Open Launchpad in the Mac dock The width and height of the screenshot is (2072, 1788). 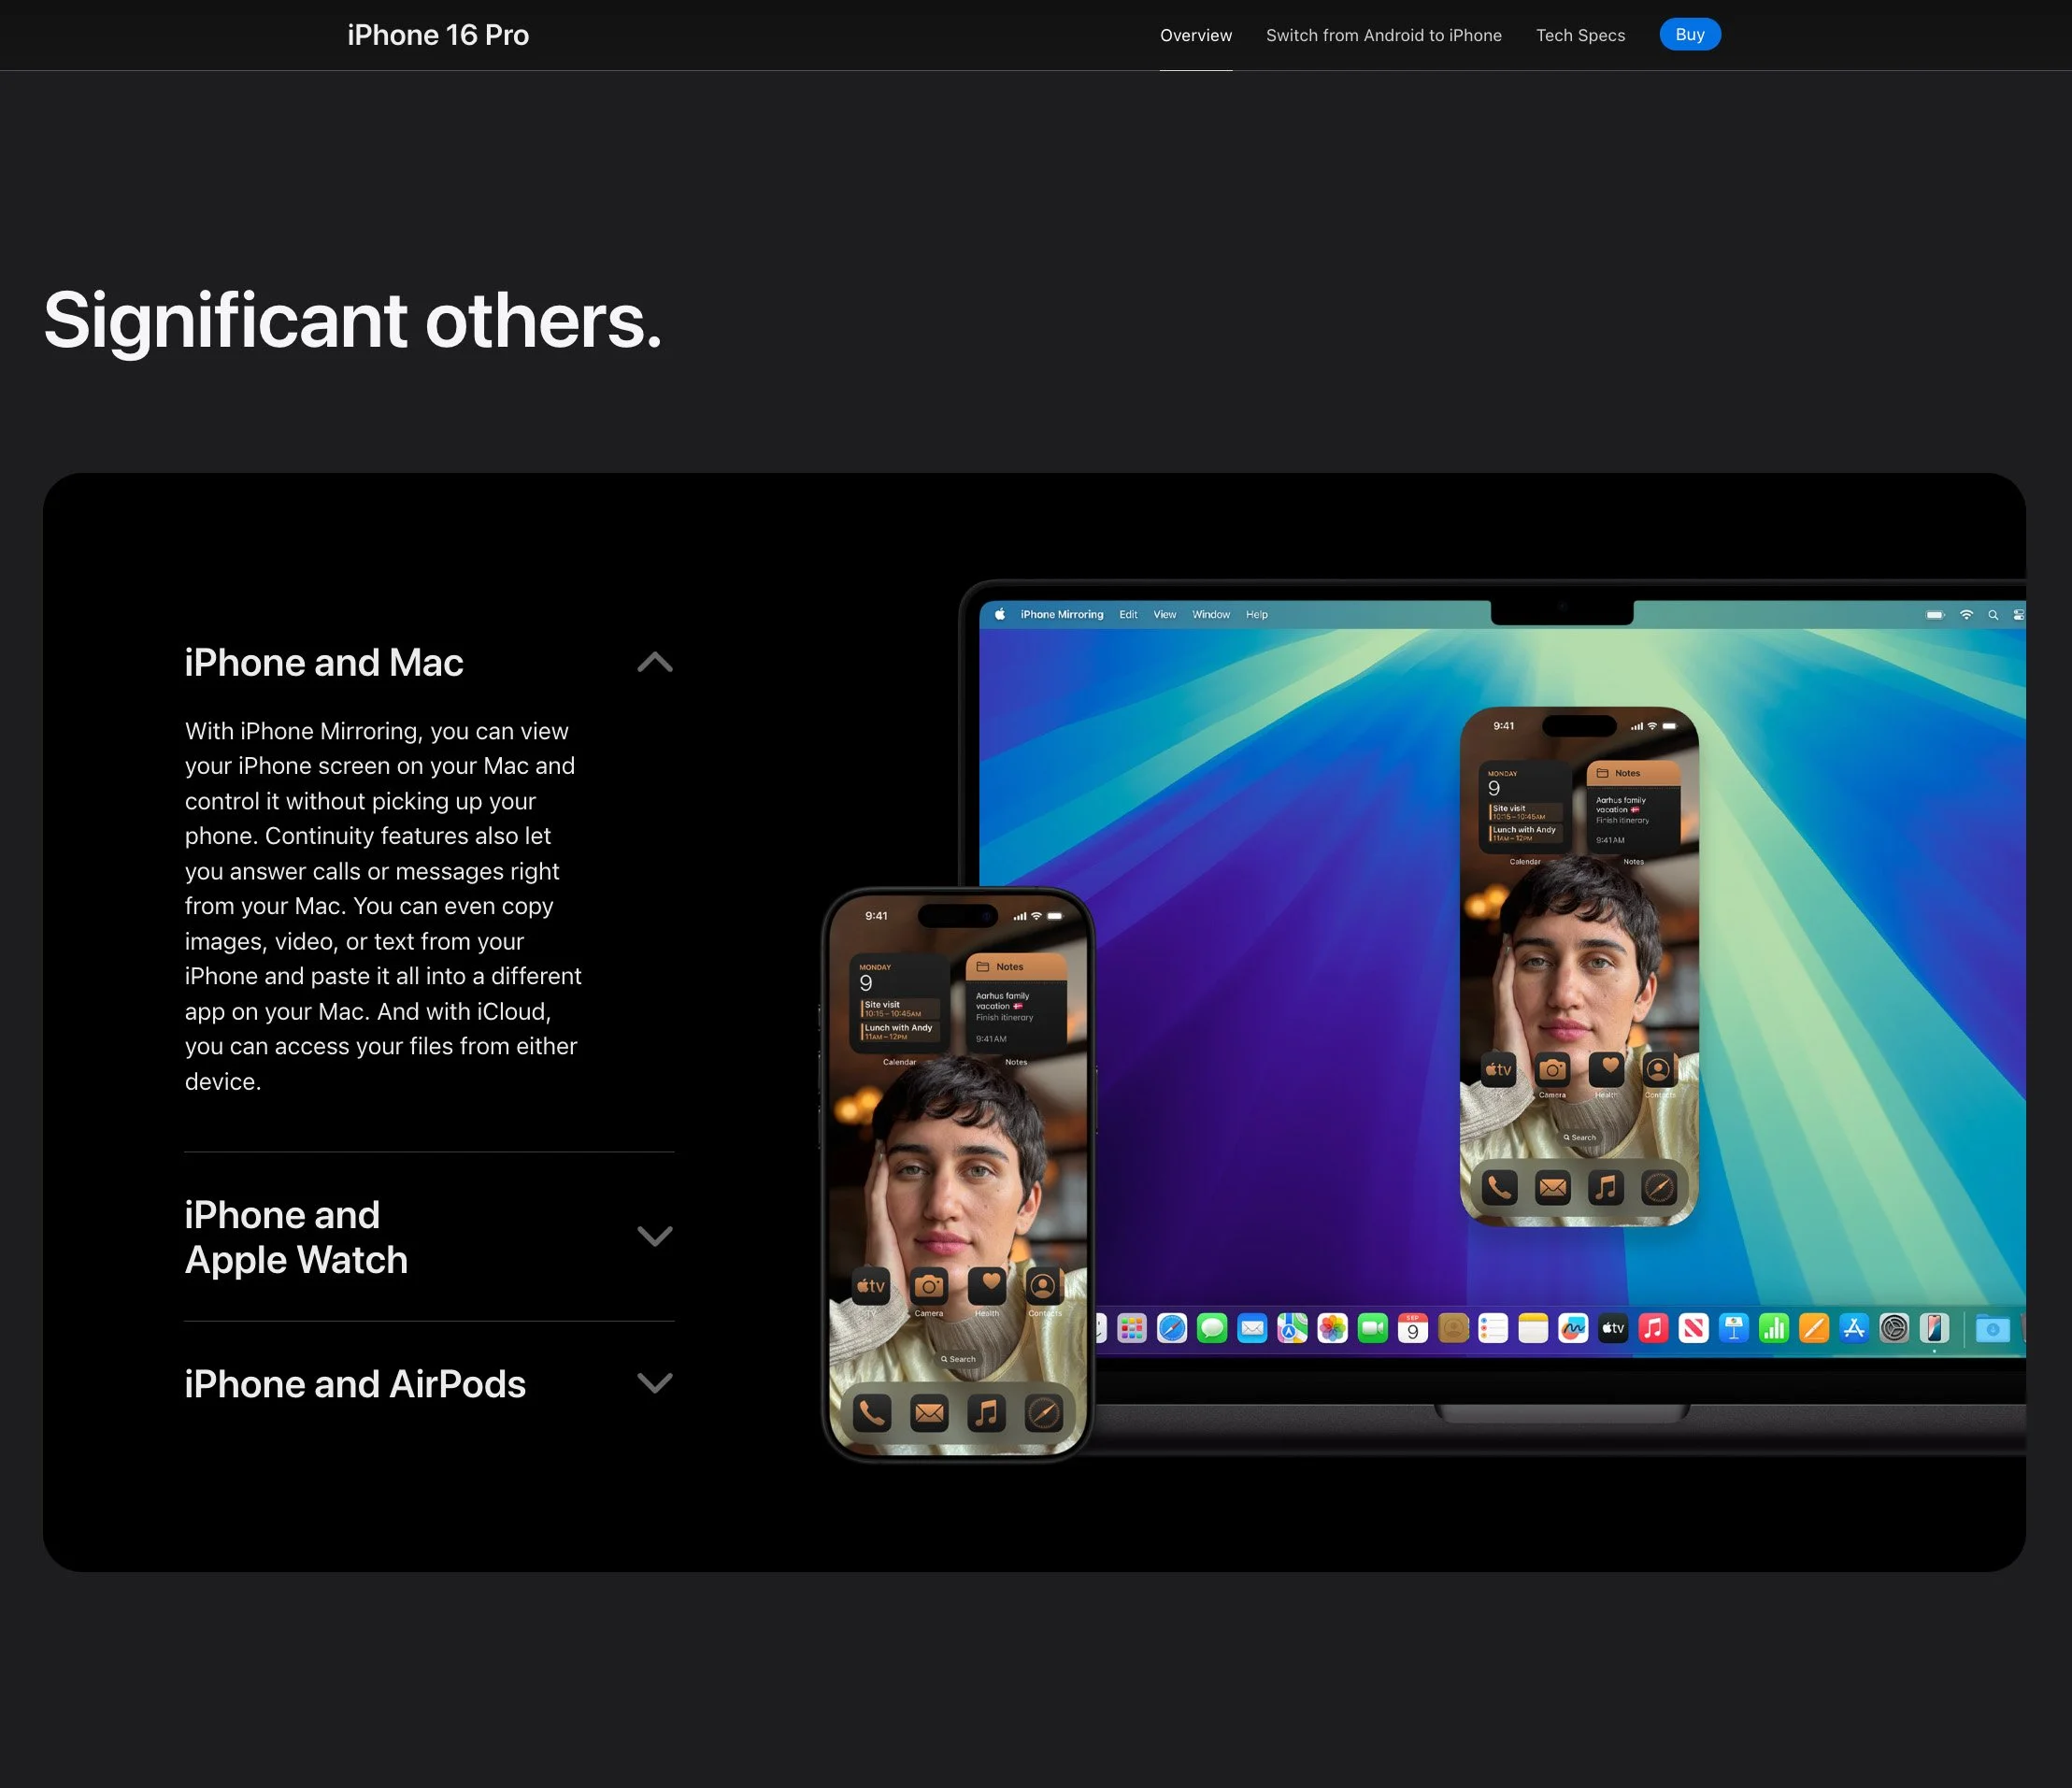(x=1132, y=1328)
